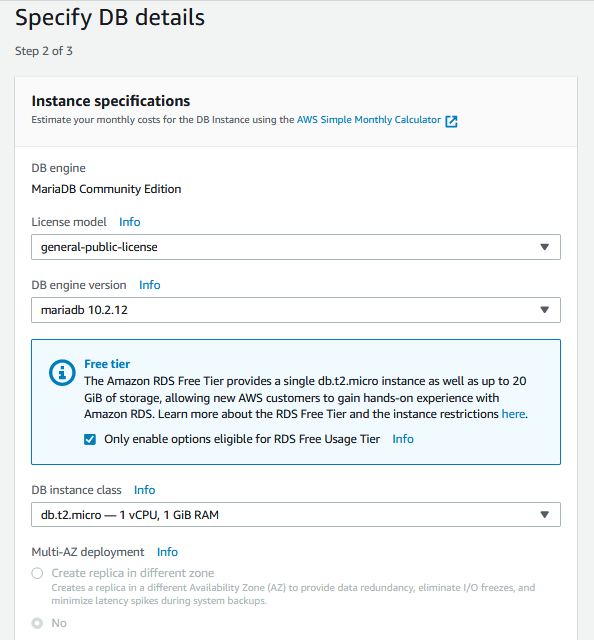Expand the mariadb 10.2.12 version dropdown
Image resolution: width=594 pixels, height=640 pixels.
[x=296, y=310]
